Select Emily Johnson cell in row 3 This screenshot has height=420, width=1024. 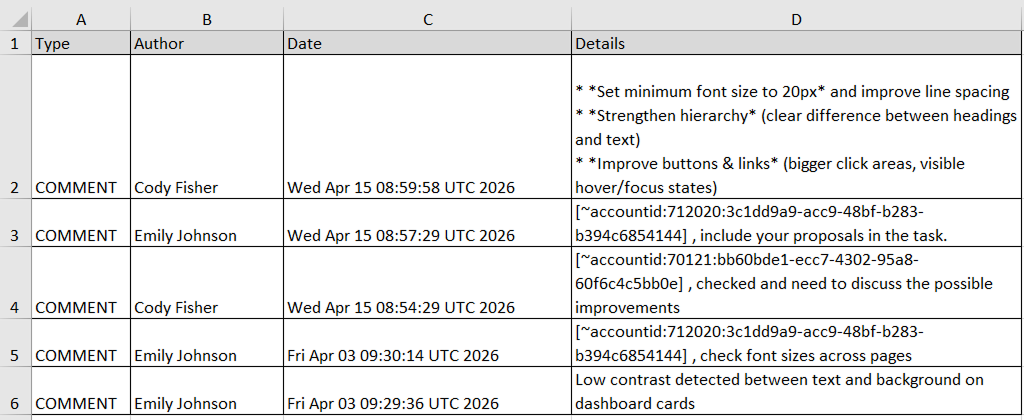pyautogui.click(x=207, y=223)
